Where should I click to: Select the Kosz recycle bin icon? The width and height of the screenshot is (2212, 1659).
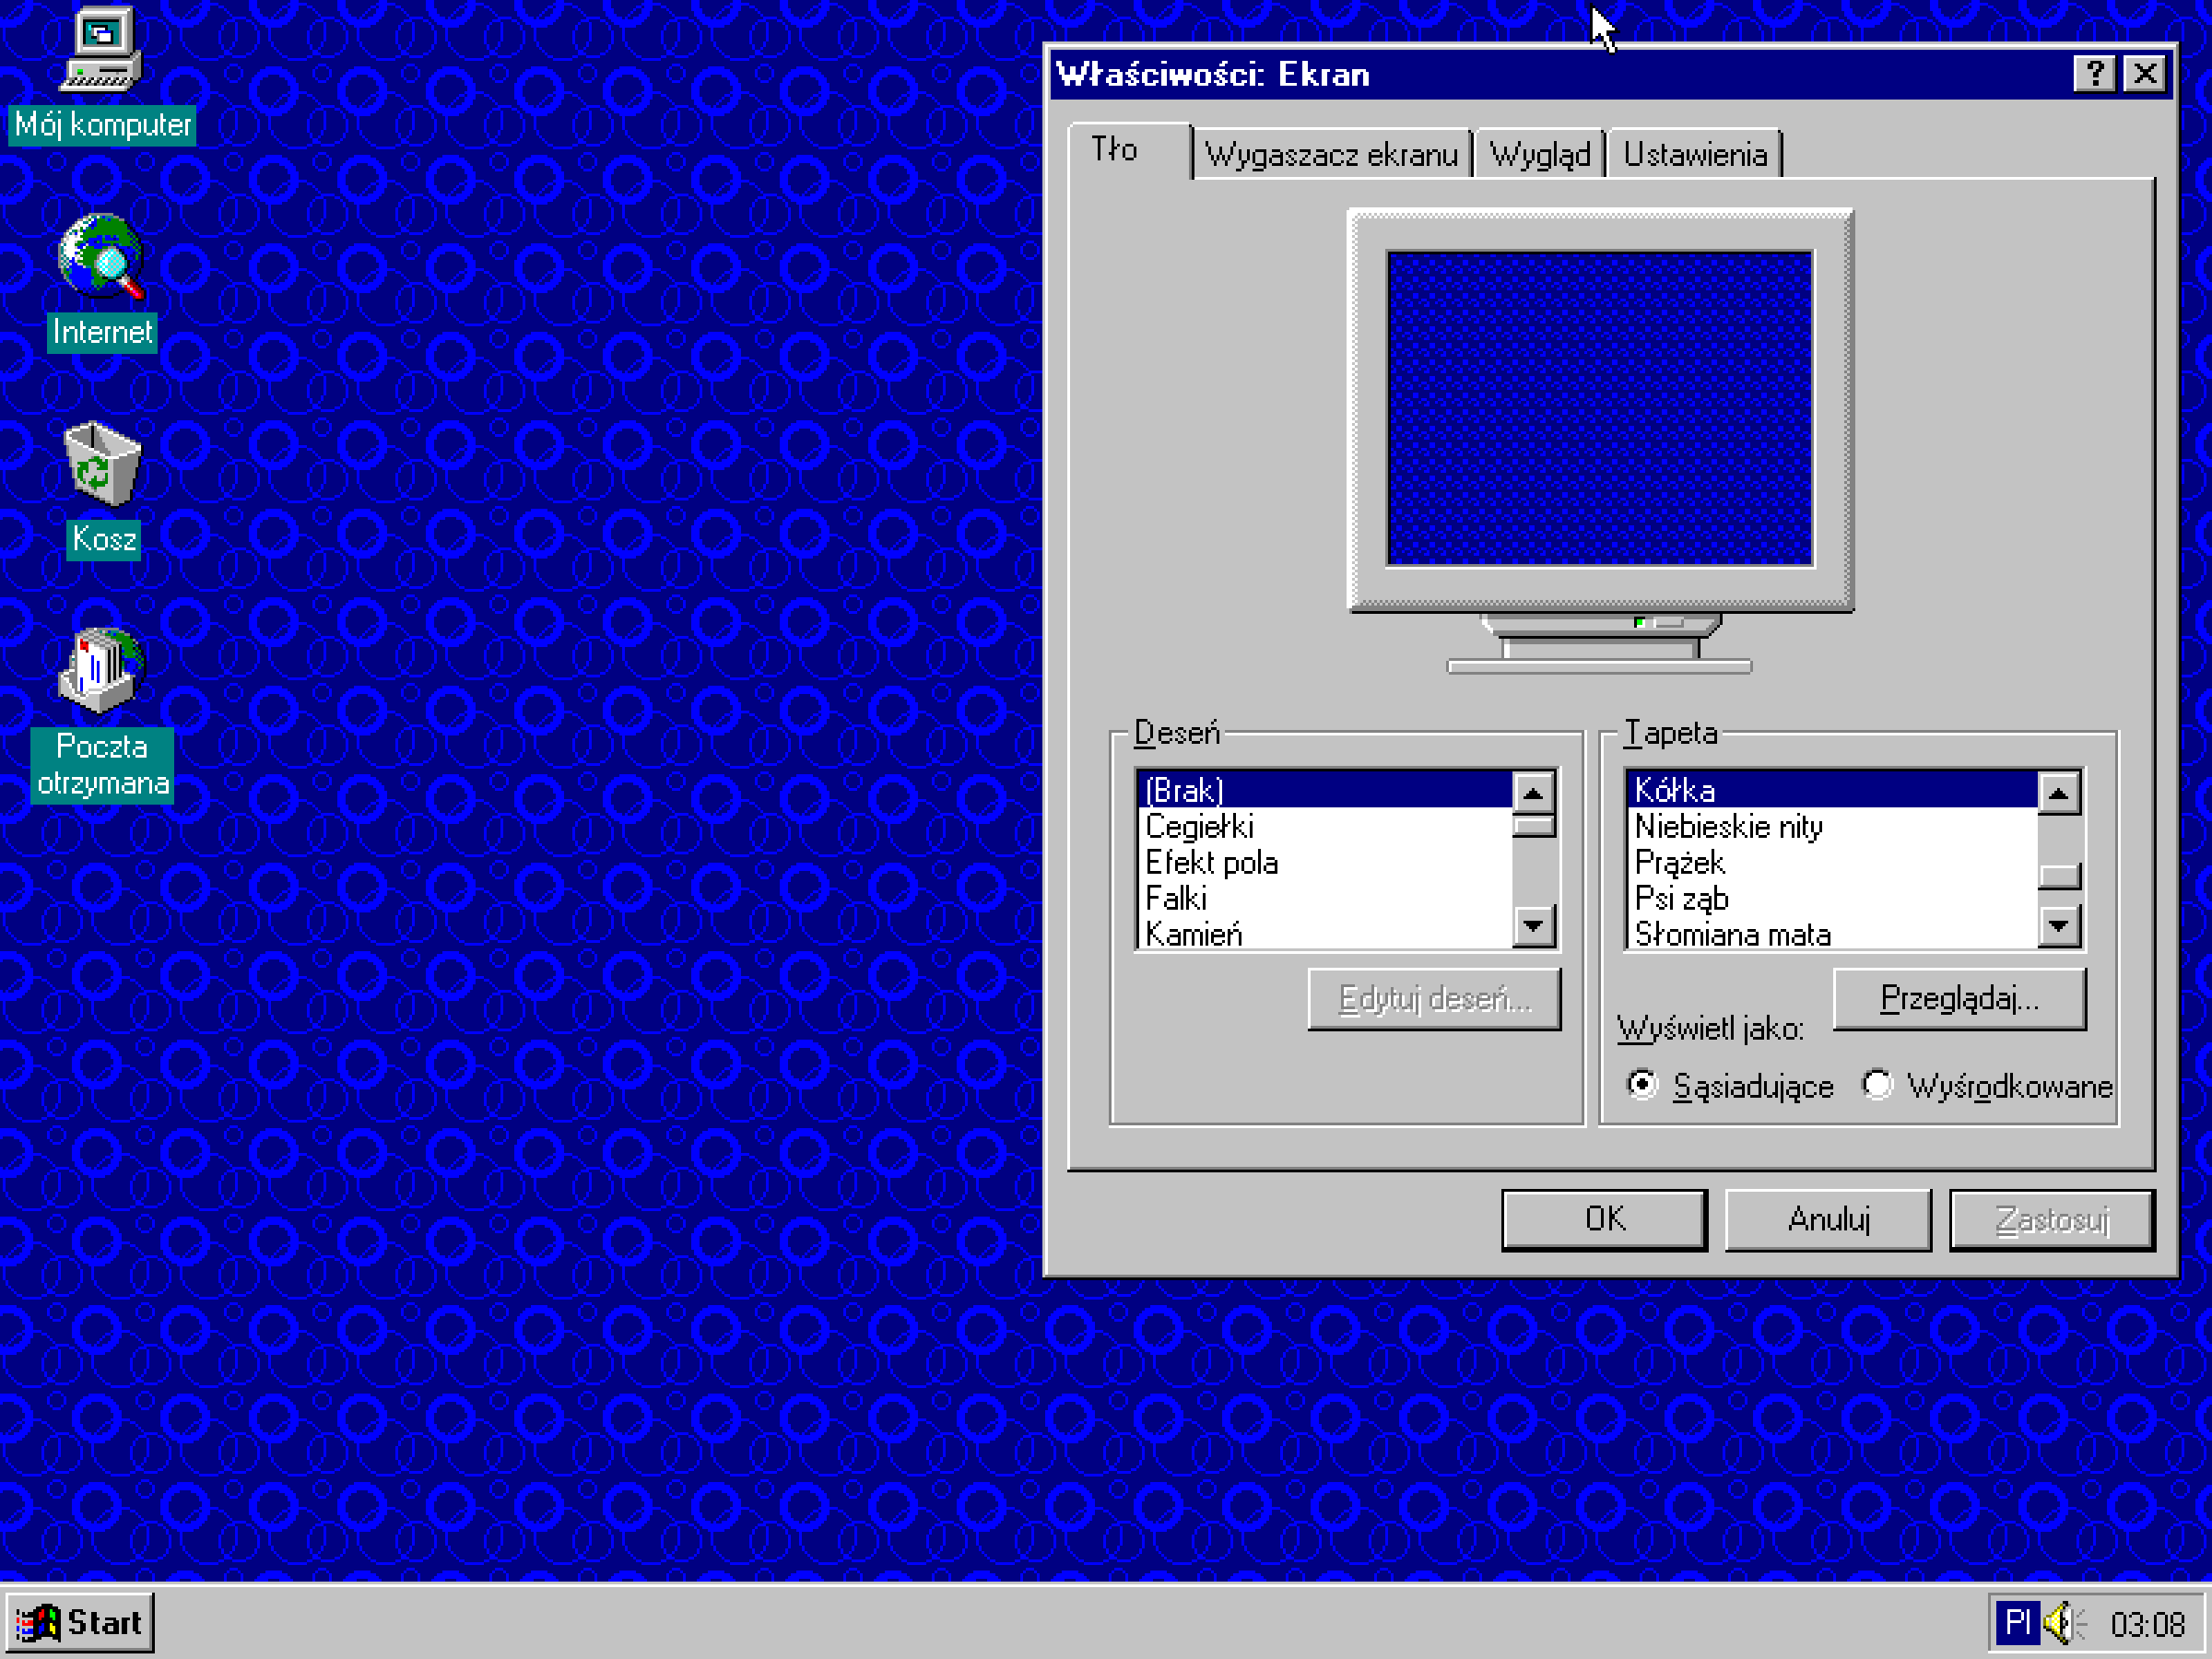(101, 464)
